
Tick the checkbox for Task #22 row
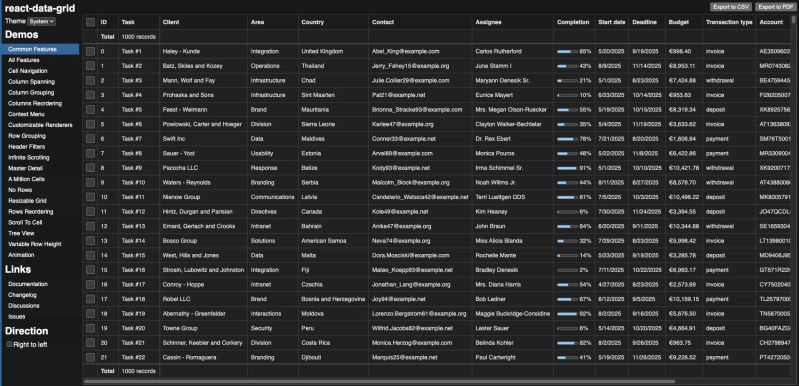[90, 357]
